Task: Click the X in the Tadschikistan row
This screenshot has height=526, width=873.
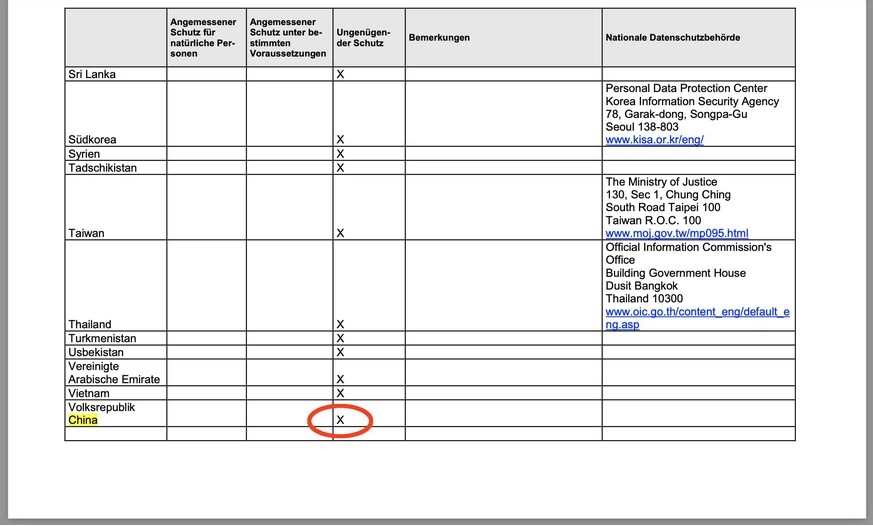Action: 340,168
